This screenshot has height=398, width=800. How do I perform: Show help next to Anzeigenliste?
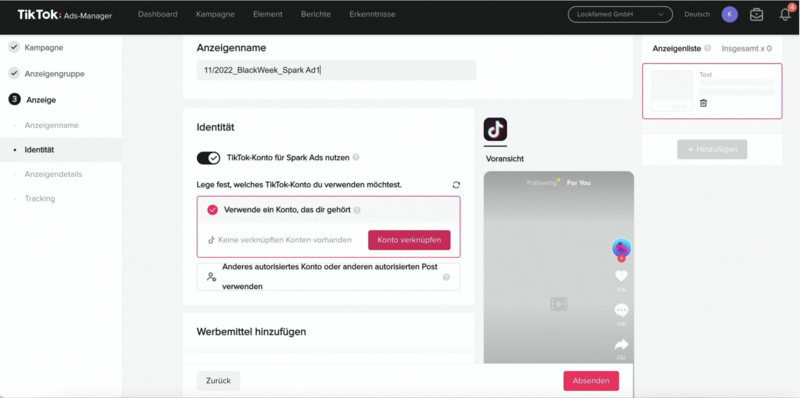tap(707, 48)
